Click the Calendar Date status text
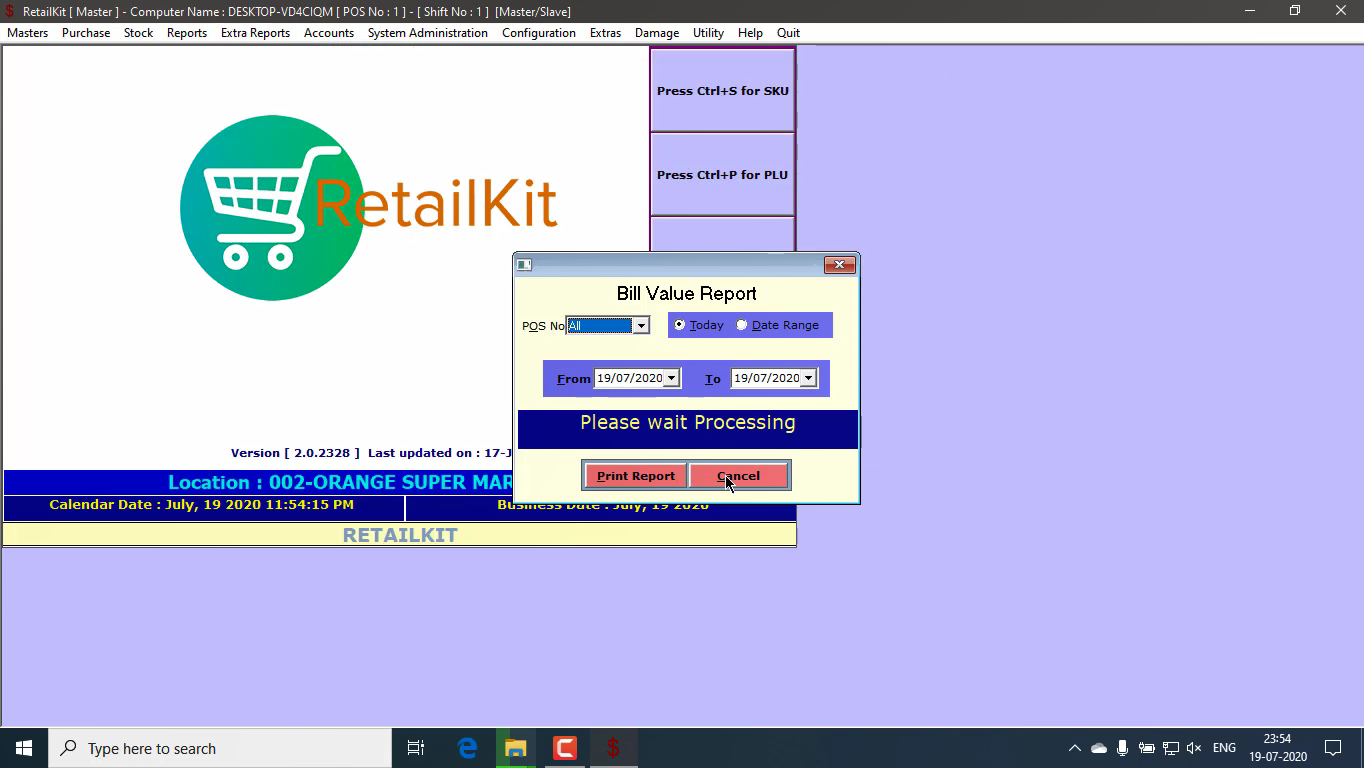 point(201,505)
